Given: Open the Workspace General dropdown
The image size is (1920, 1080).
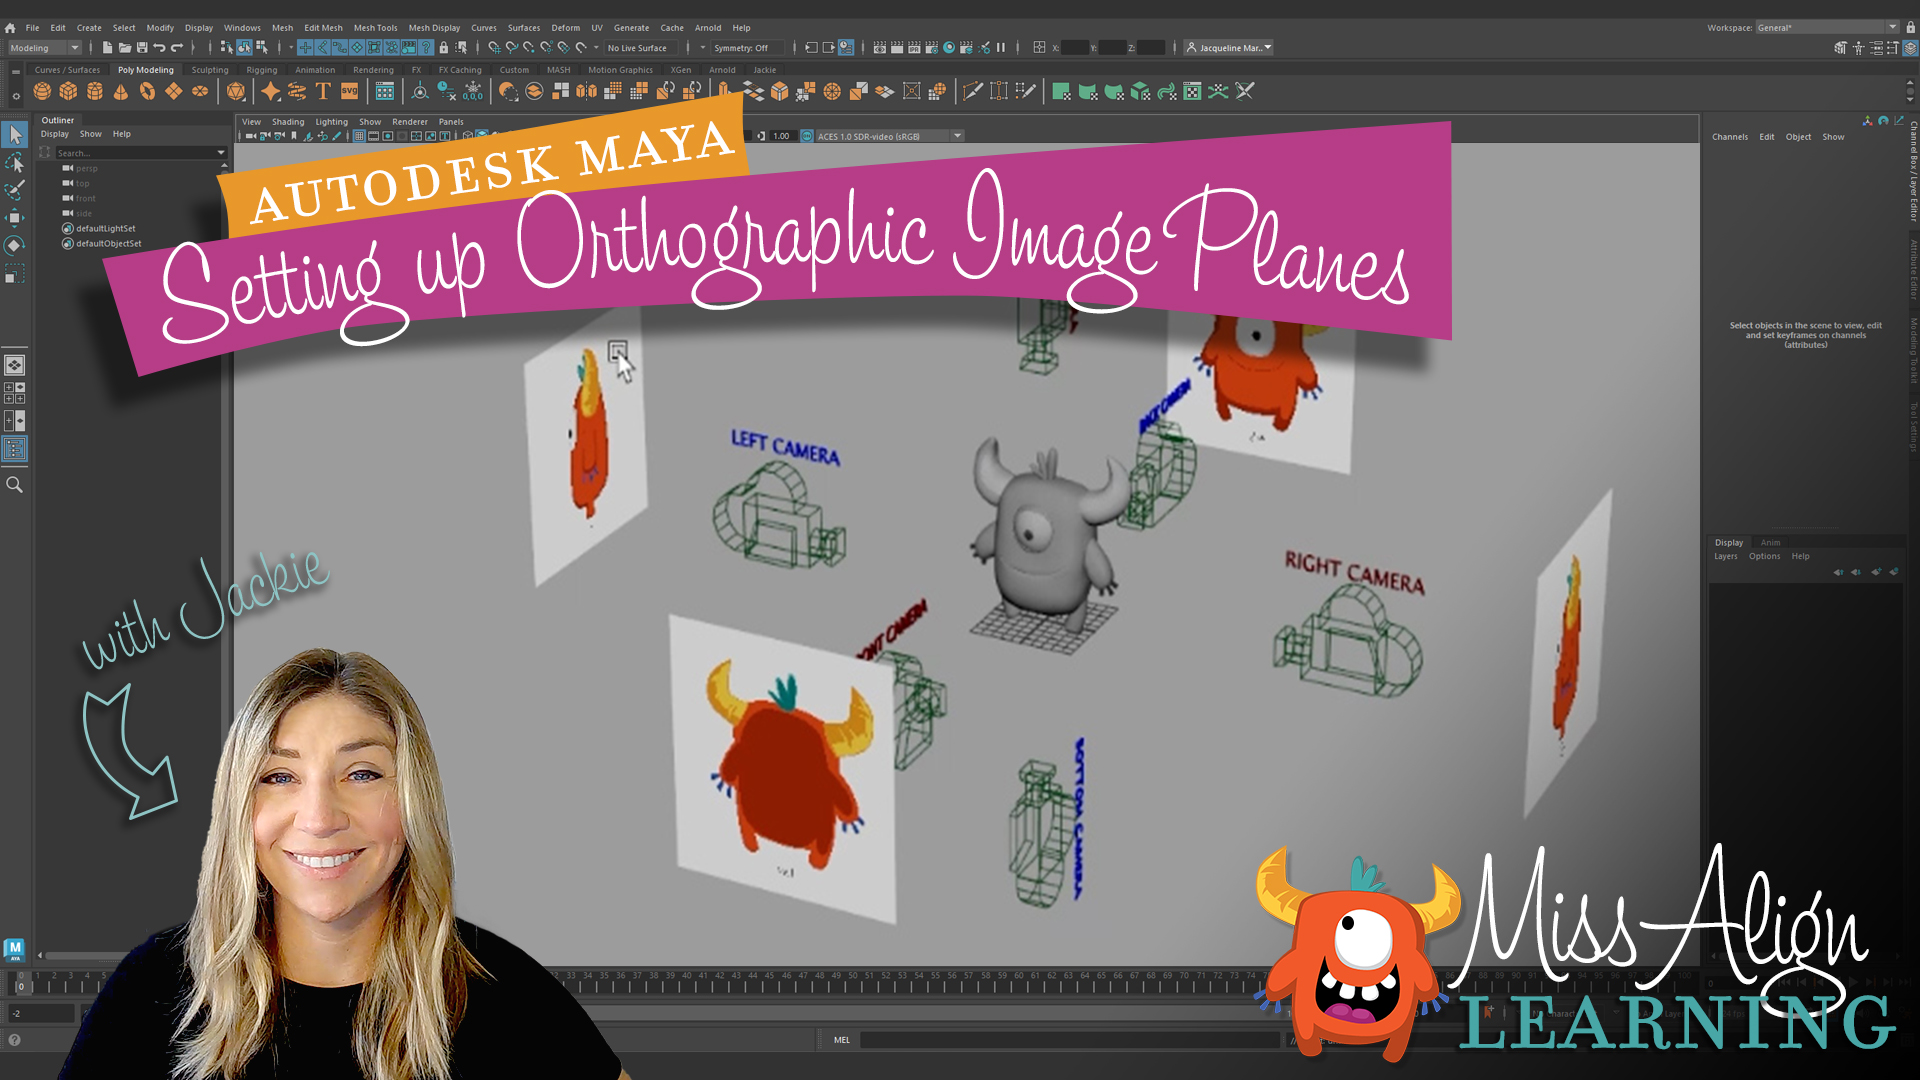Looking at the screenshot, I should 1826,28.
